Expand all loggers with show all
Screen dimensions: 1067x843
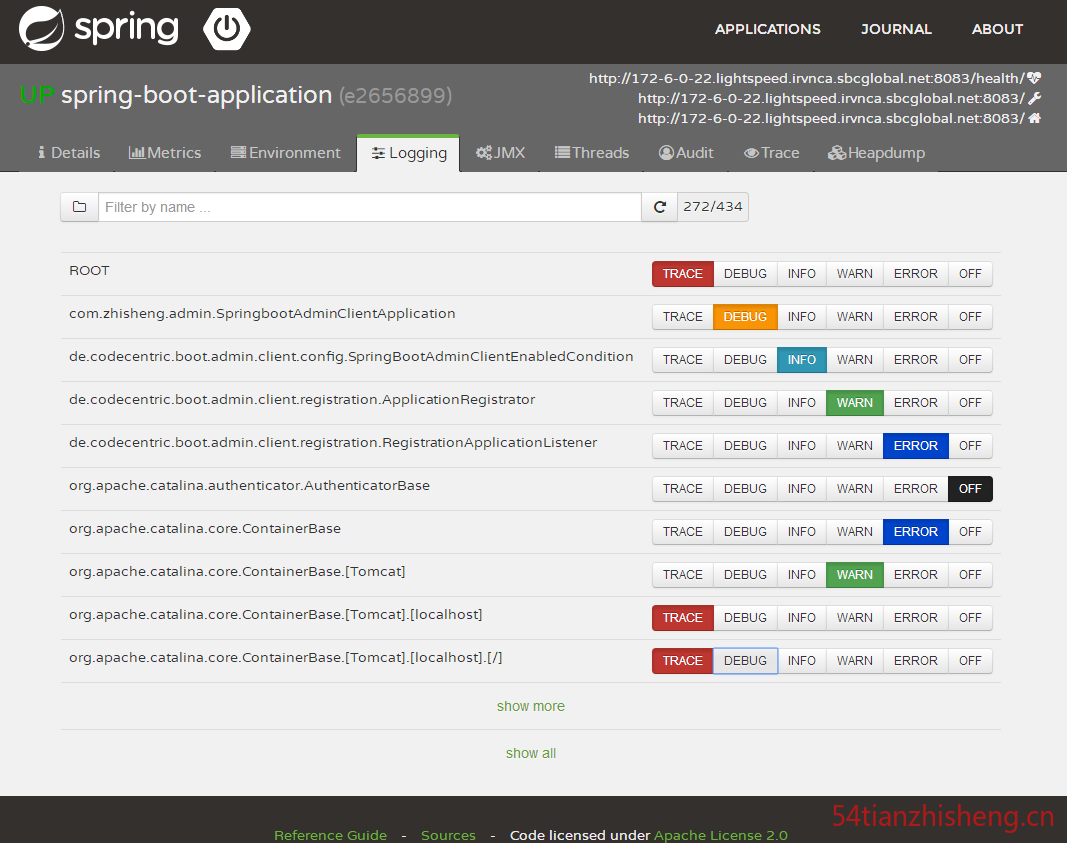click(531, 753)
